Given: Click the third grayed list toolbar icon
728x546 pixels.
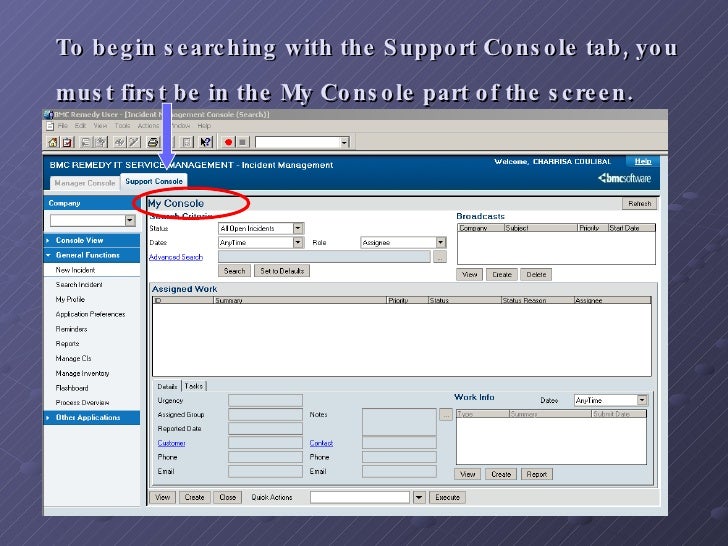Looking at the screenshot, I should click(85, 142).
